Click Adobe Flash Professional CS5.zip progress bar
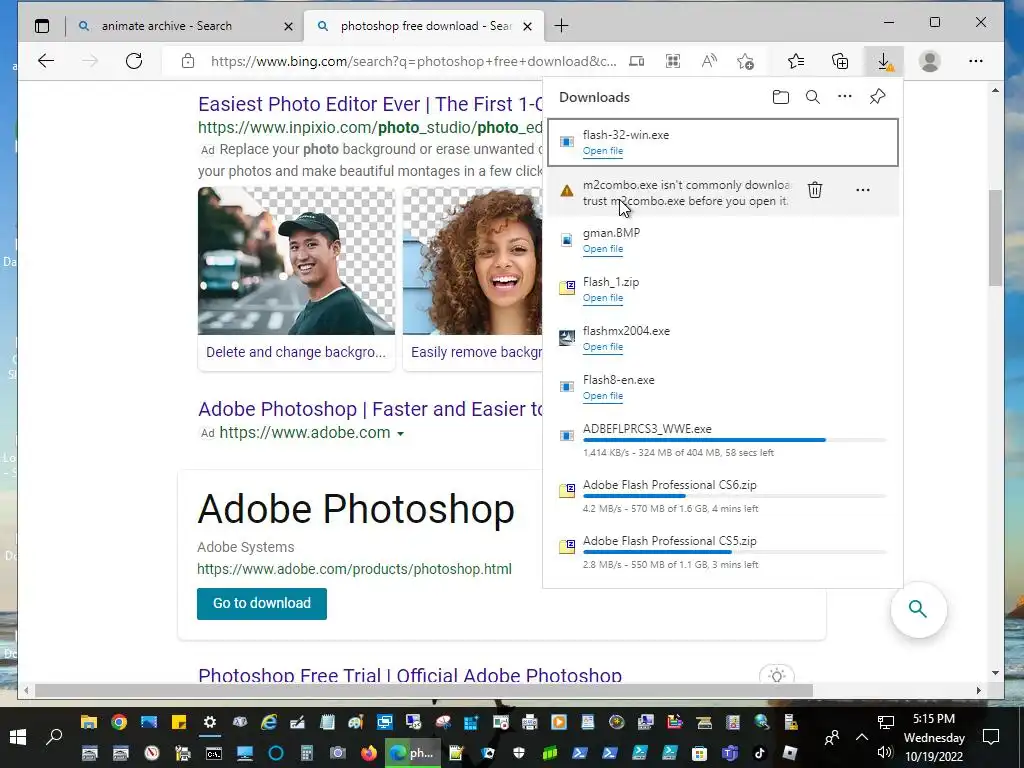This screenshot has height=768, width=1024. tap(735, 552)
